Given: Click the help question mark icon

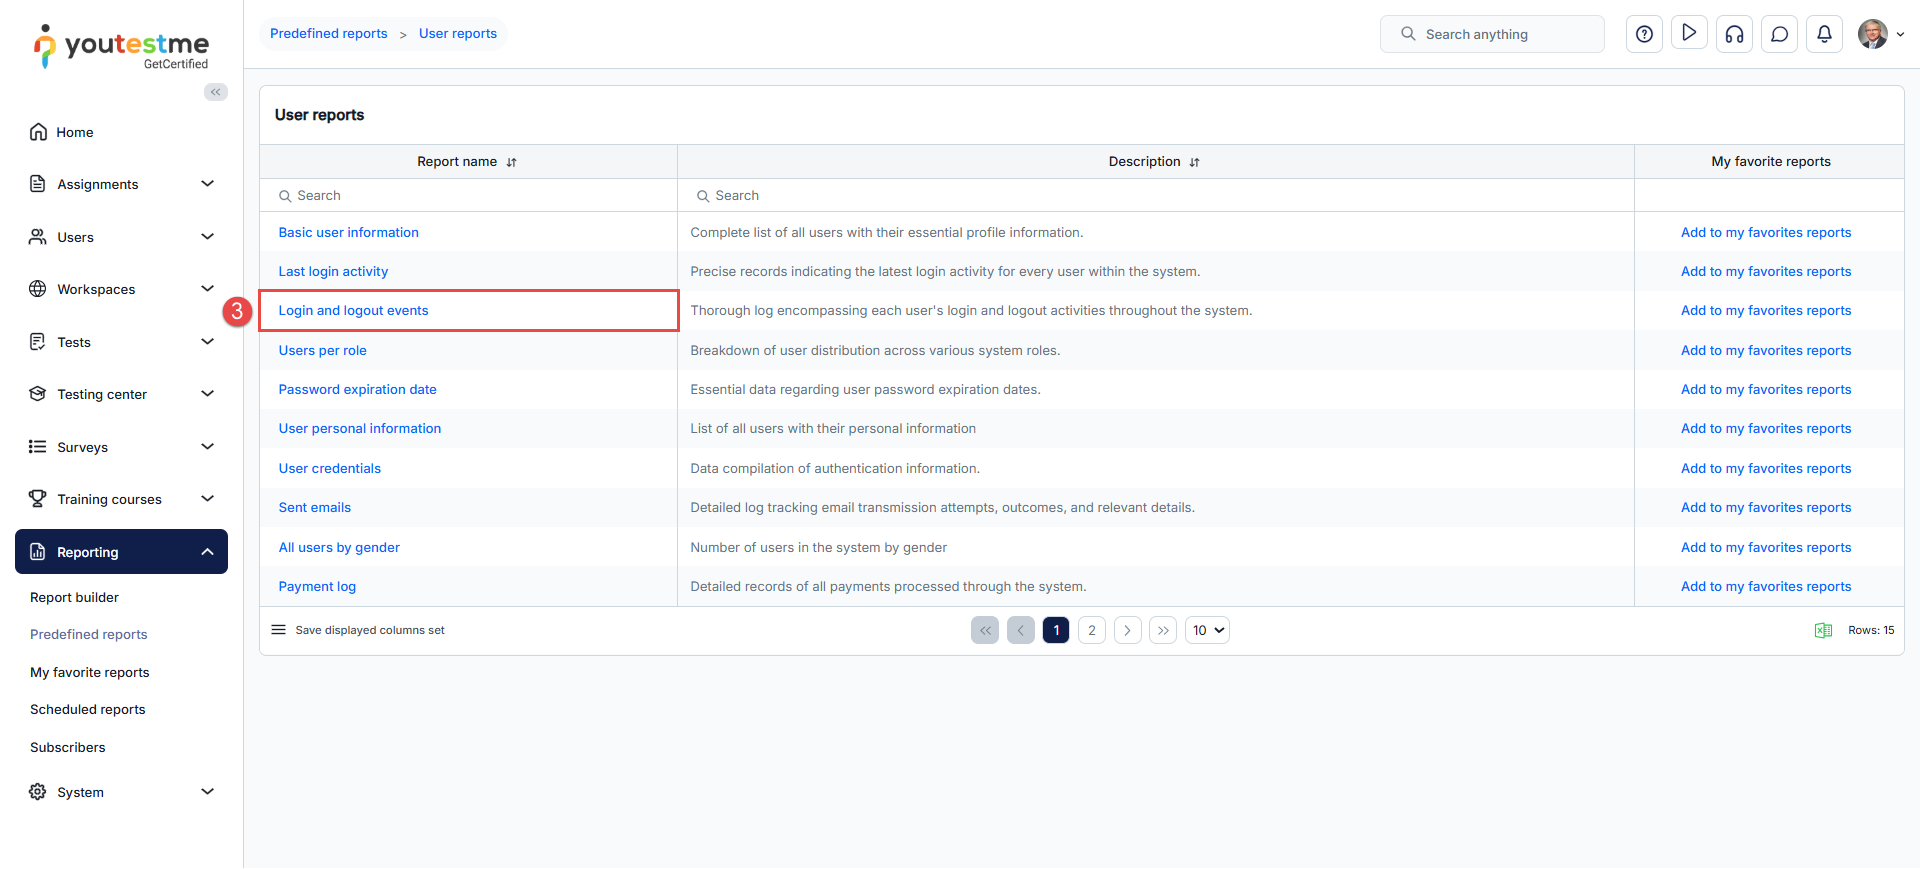Looking at the screenshot, I should tap(1644, 34).
